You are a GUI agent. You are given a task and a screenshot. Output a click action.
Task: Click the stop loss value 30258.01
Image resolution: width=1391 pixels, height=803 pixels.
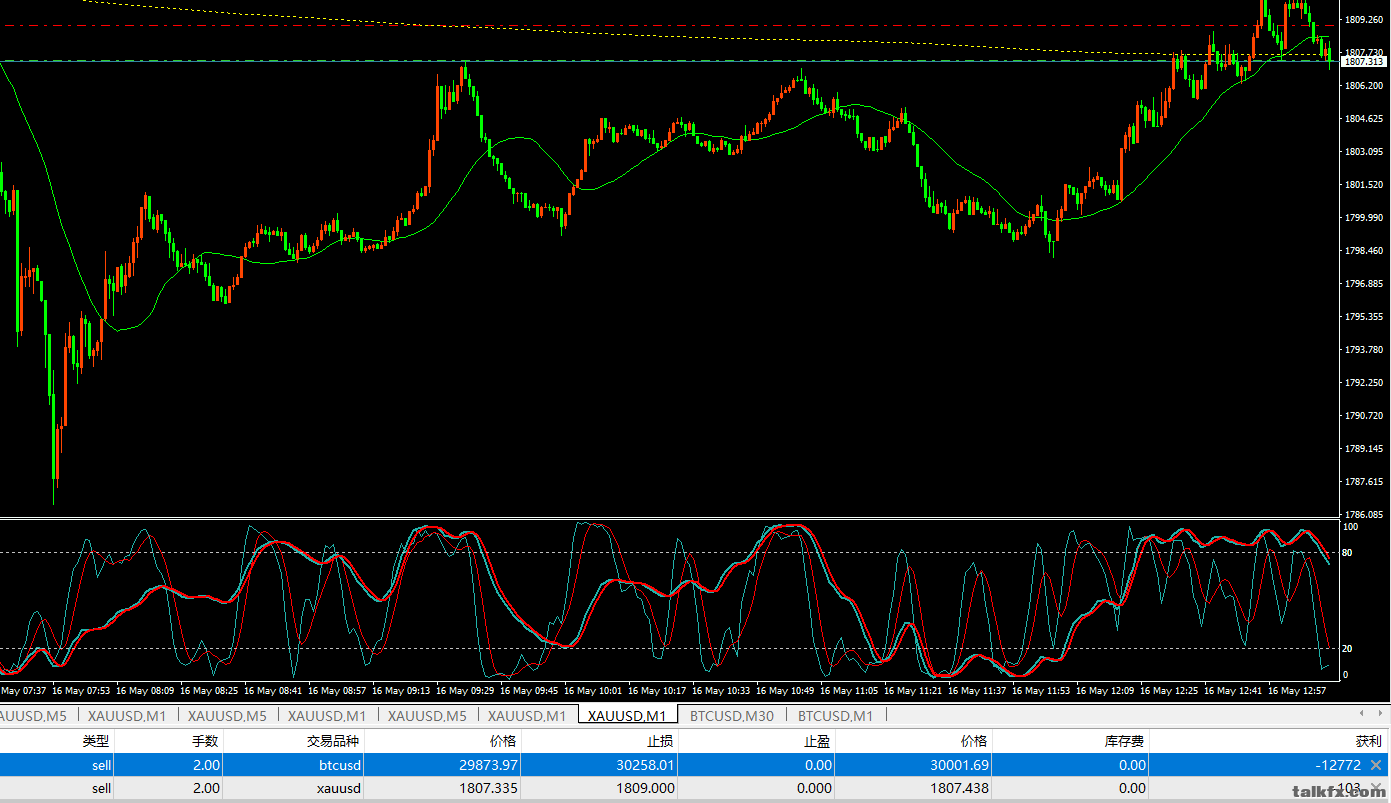646,765
